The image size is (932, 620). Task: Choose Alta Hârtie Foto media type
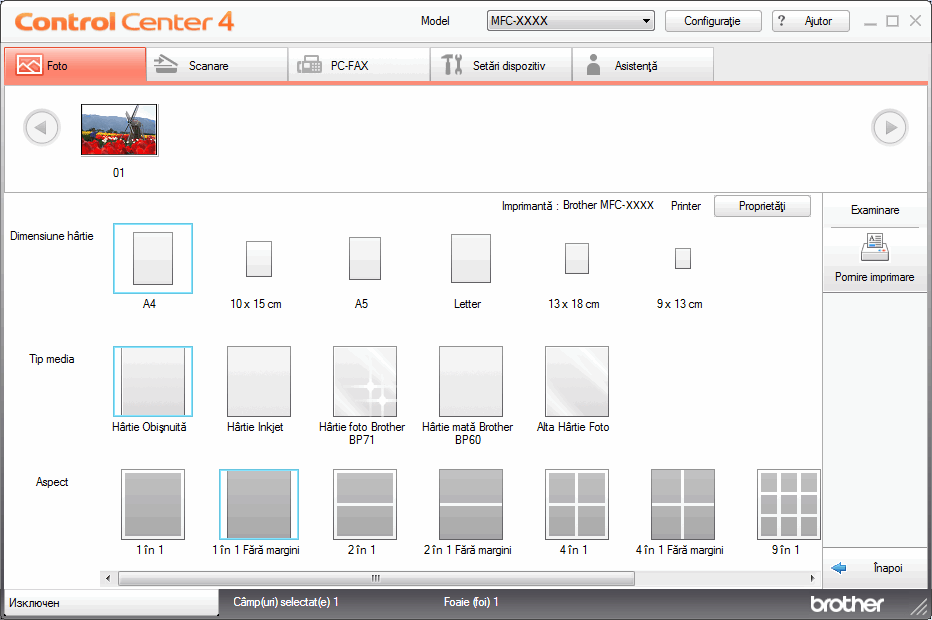point(577,382)
